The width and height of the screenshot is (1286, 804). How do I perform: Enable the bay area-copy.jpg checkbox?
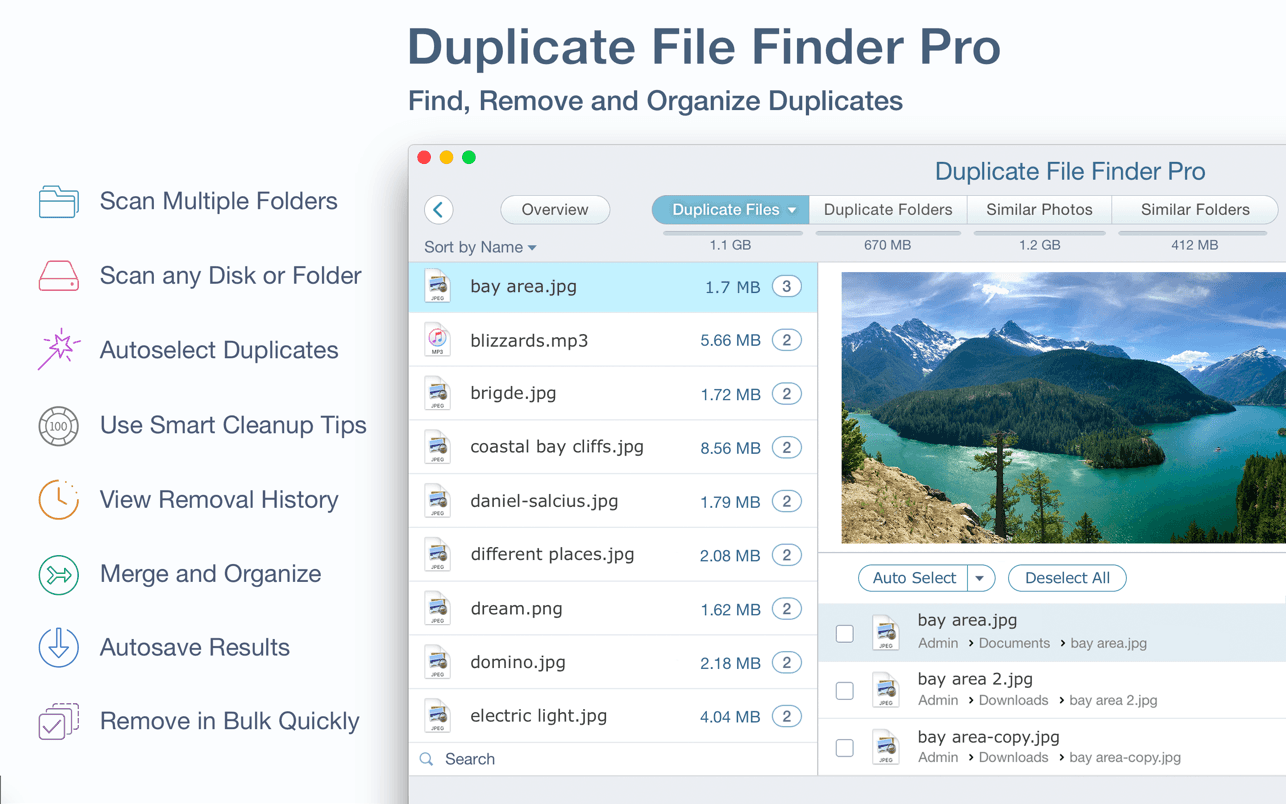845,747
